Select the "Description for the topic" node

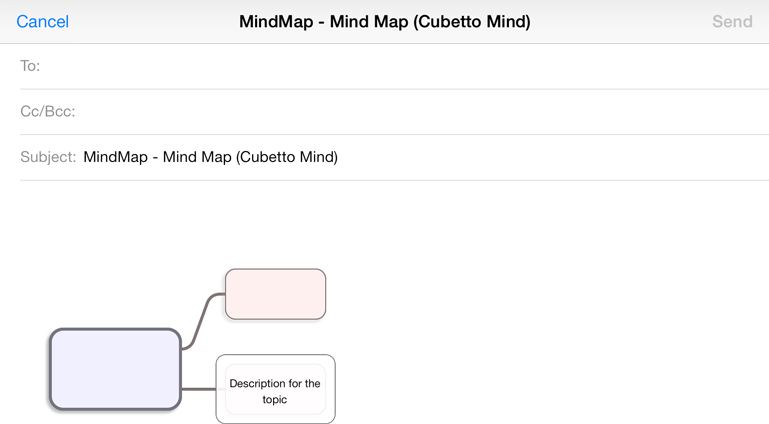(x=276, y=389)
